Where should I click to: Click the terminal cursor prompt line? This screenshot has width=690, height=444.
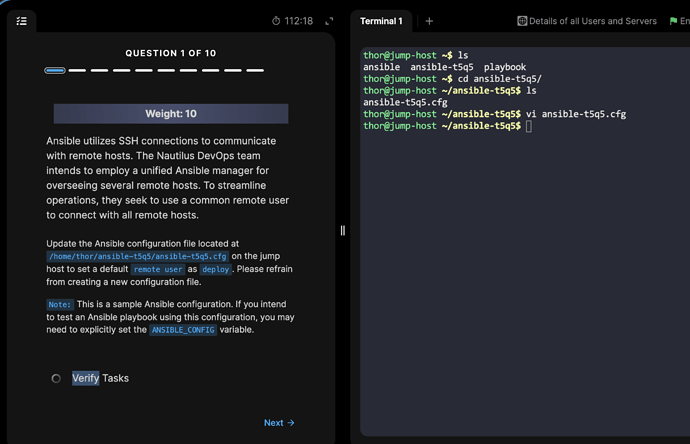[x=447, y=126]
